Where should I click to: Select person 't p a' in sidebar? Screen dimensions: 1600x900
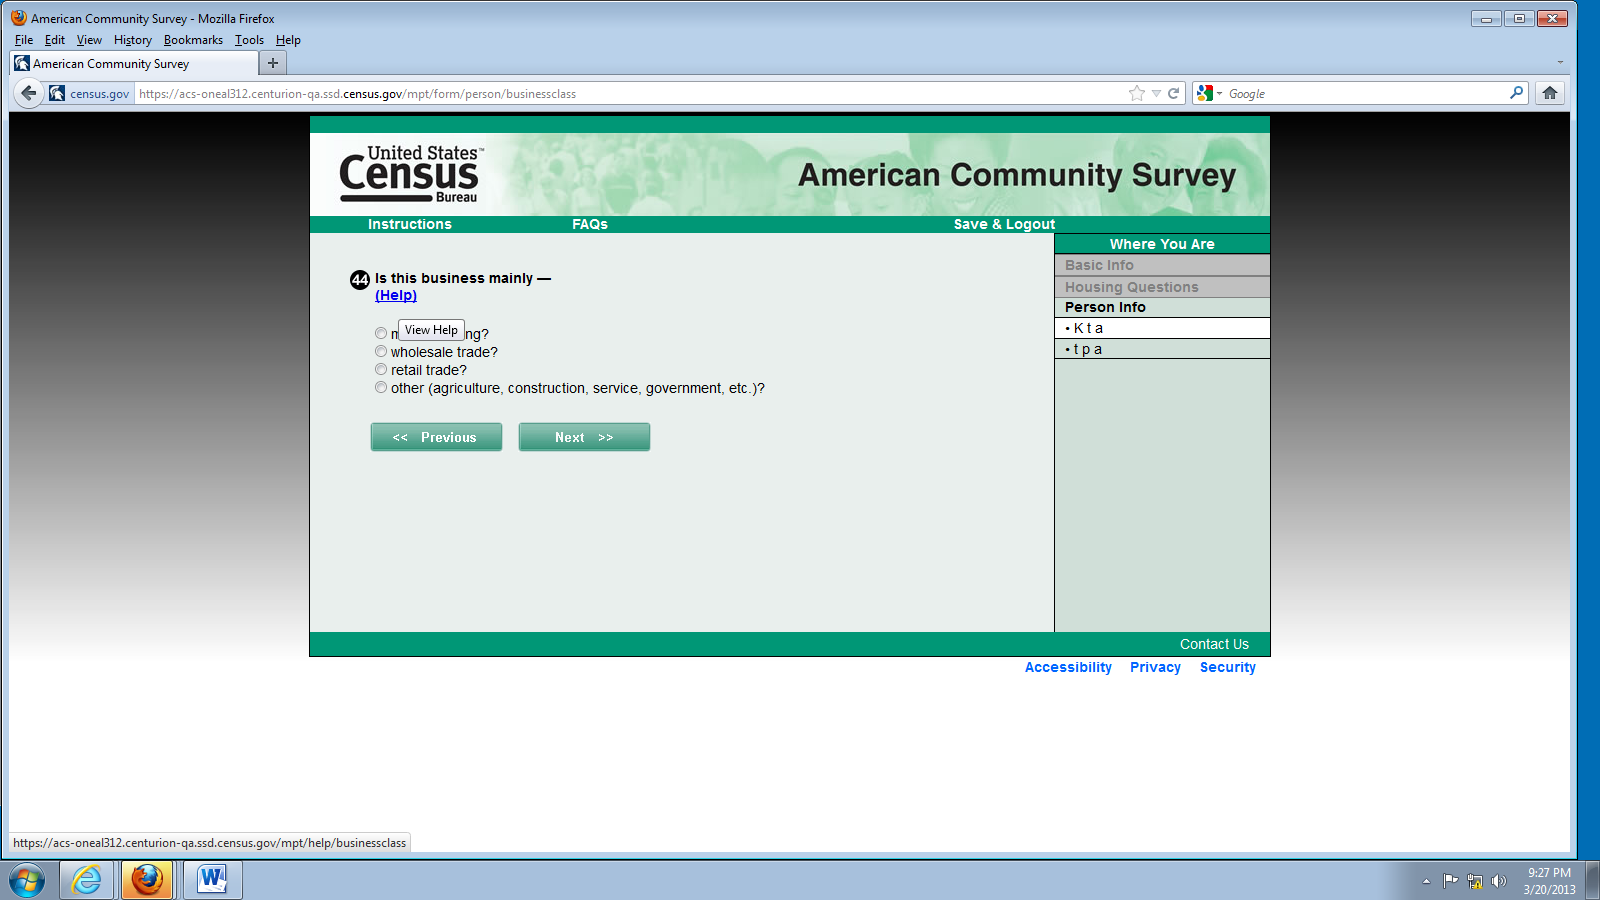point(1162,349)
